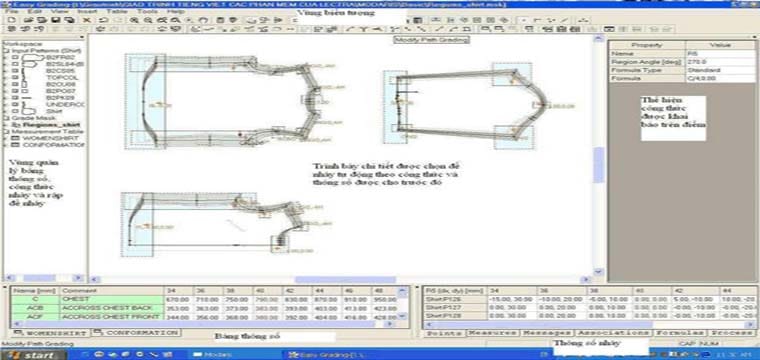
Task: Click the Delete X toolbar icon
Action: coord(86,20)
